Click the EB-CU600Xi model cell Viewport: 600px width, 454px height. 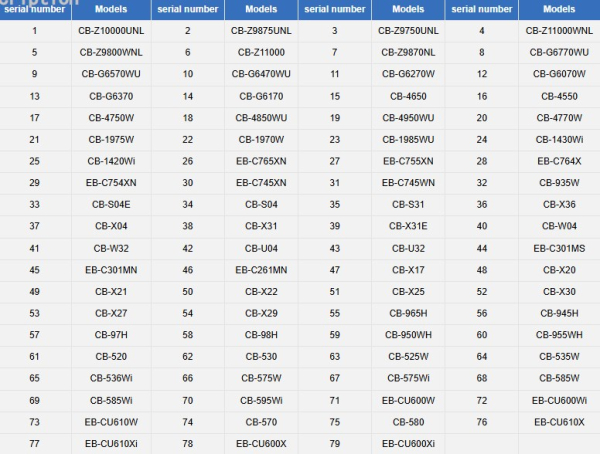click(x=408, y=443)
